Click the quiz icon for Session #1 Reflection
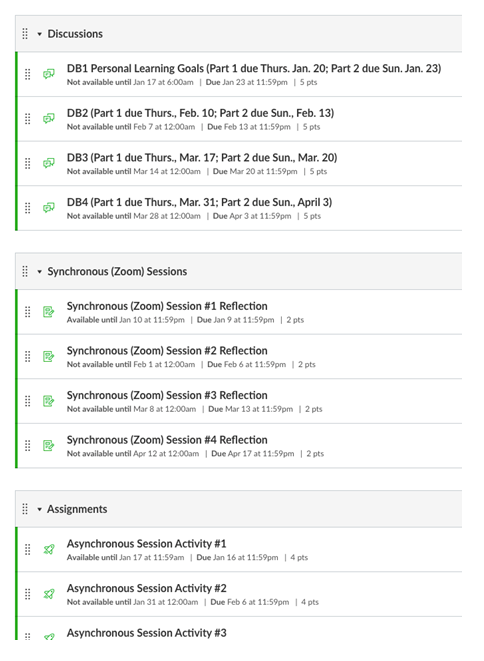 pos(48,312)
